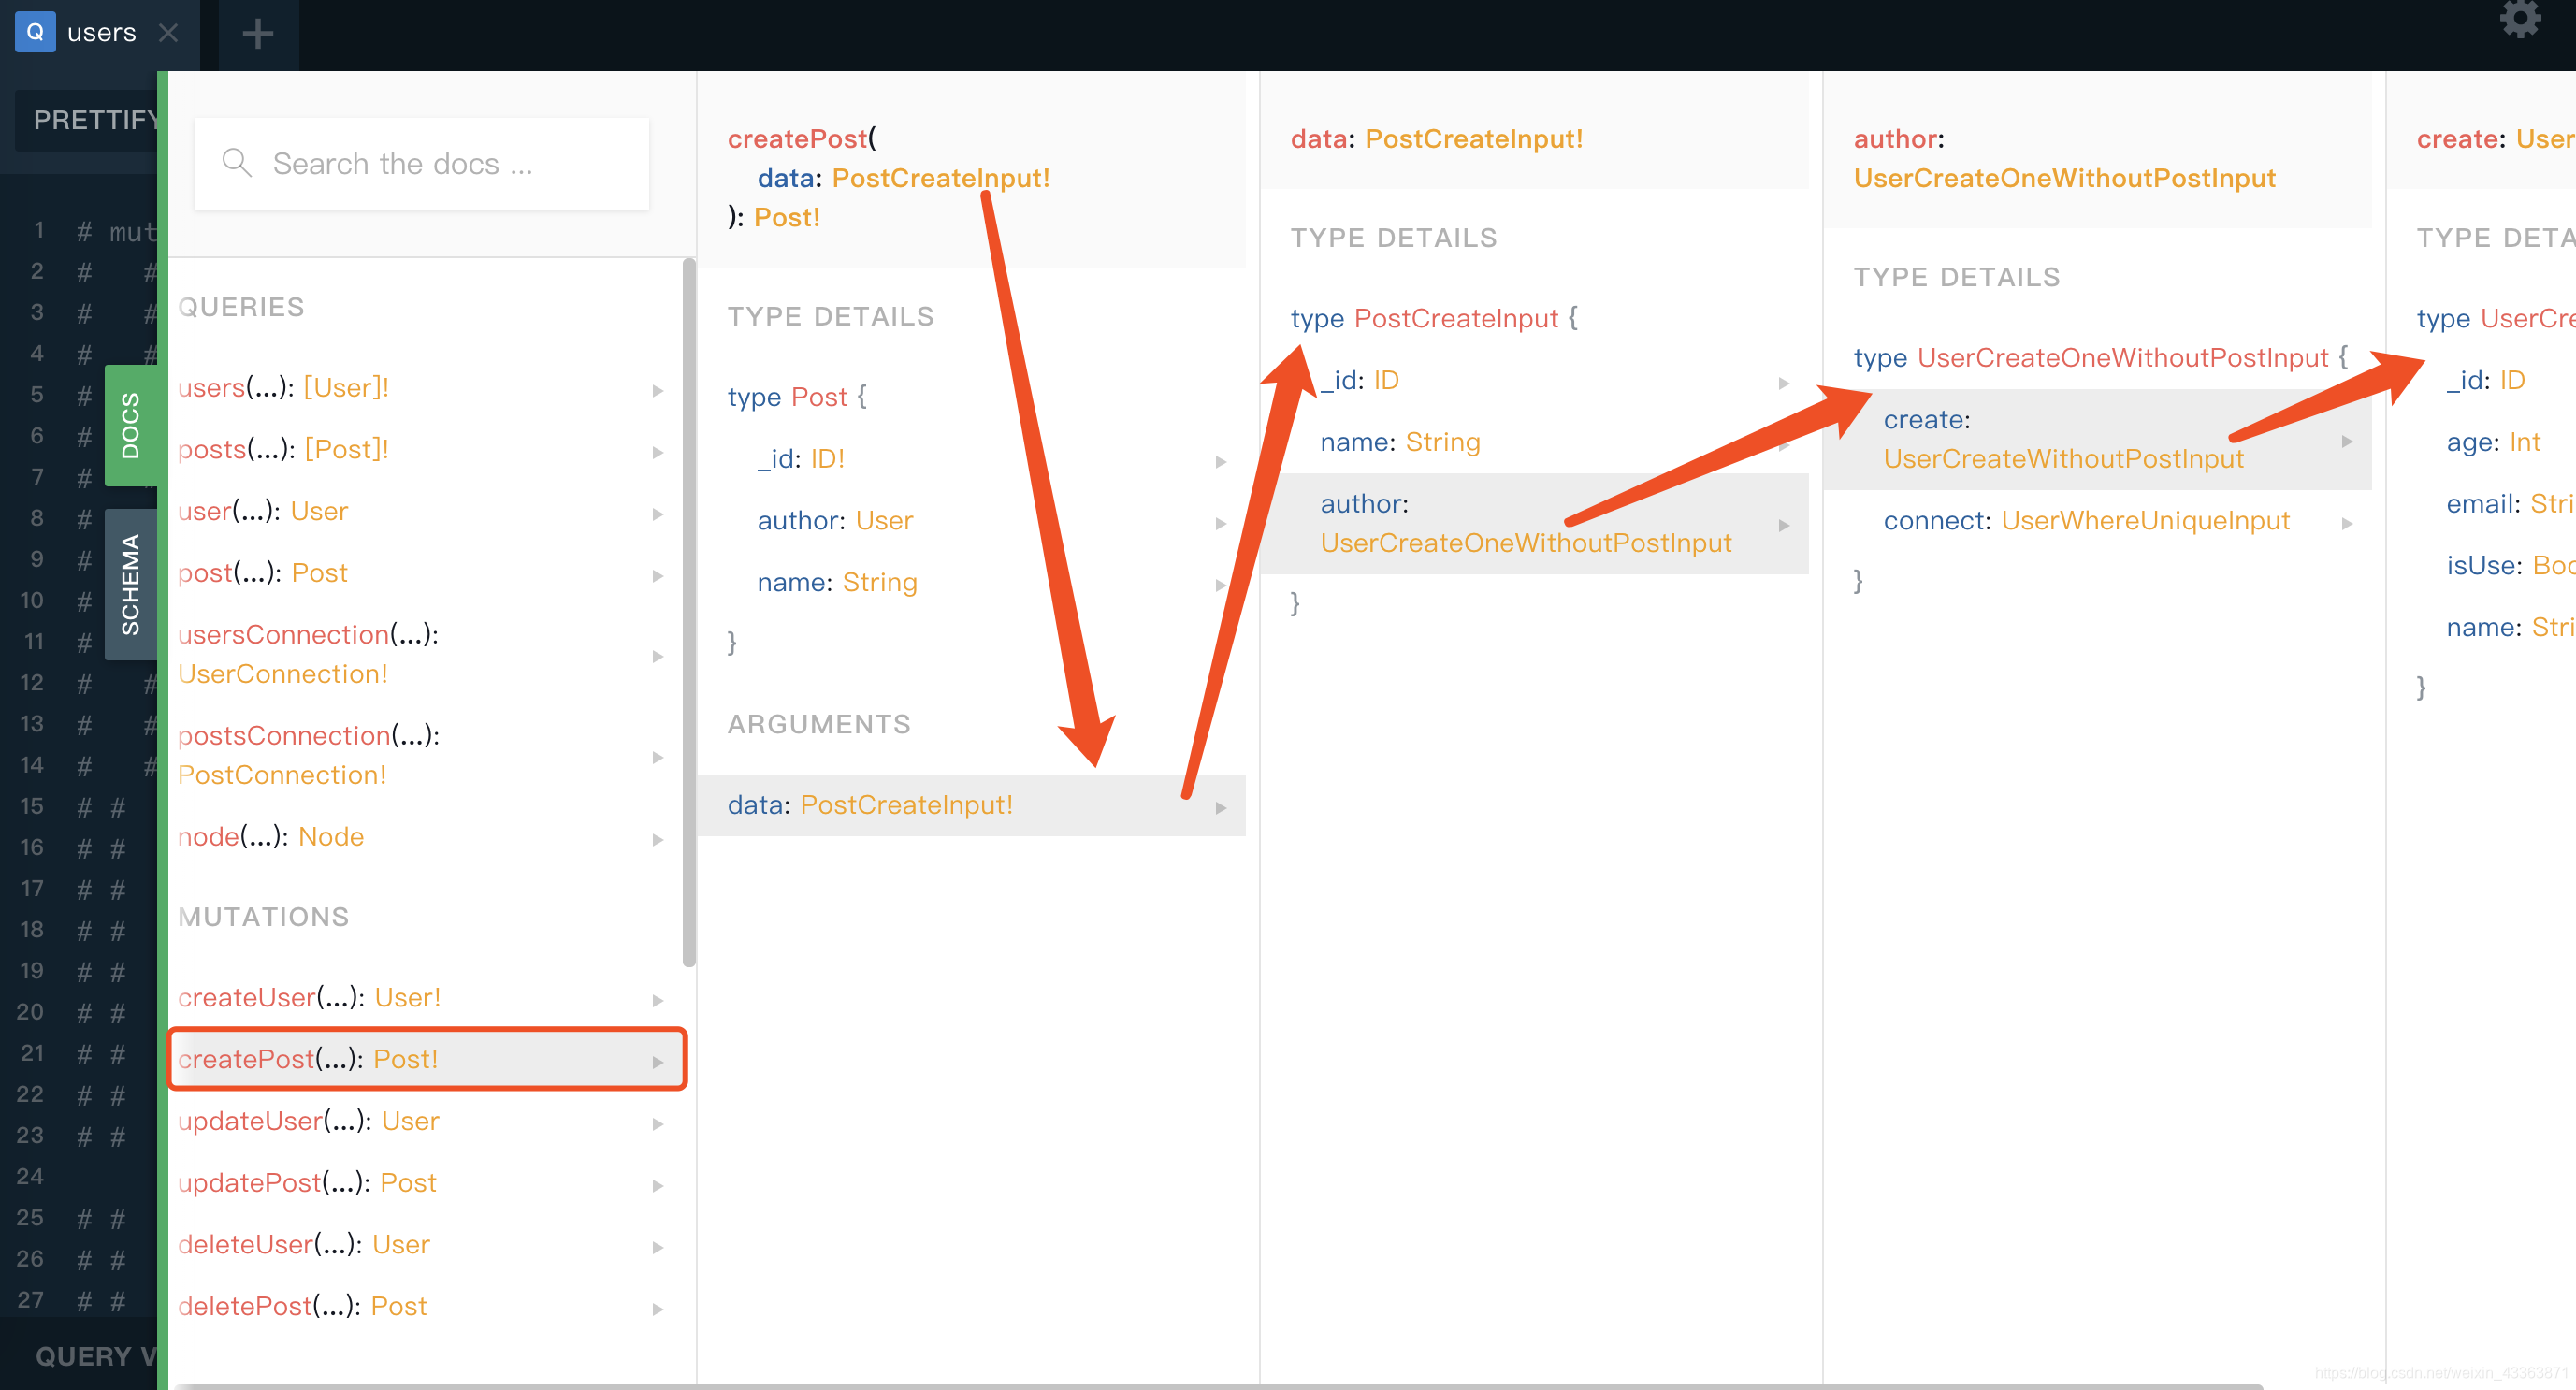Click the Q icon on users tab
The image size is (2576, 1390).
pos(35,32)
